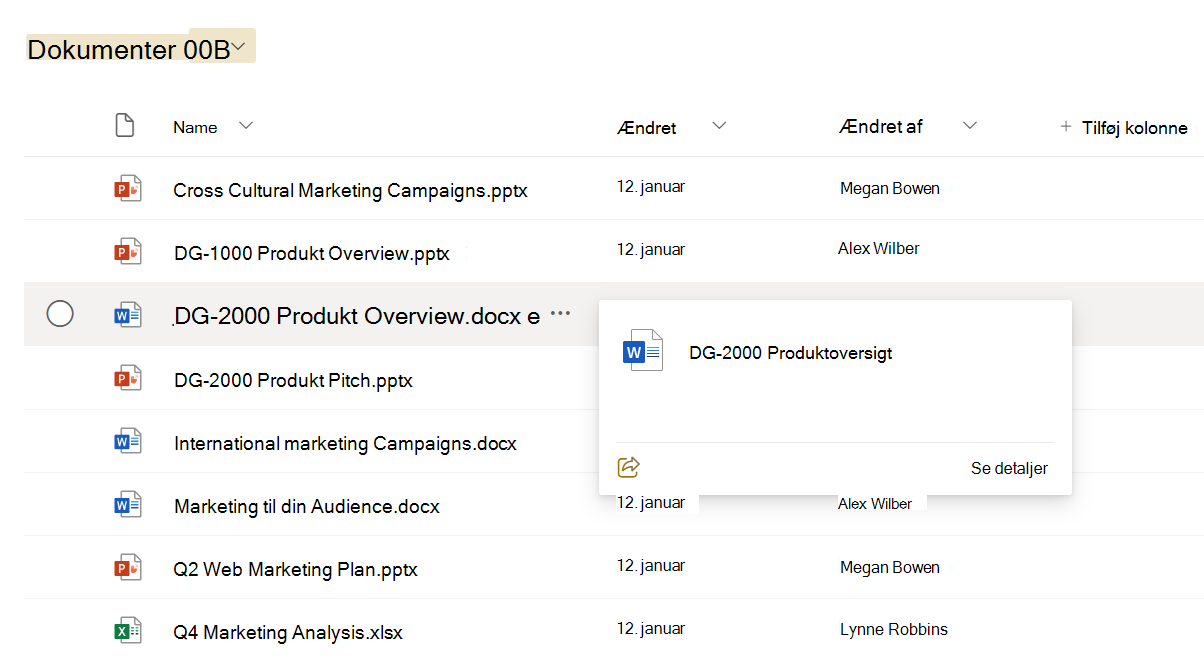
Task: Click Lynne Robbins in Q4 Marketing Analysis row
Action: (x=894, y=629)
